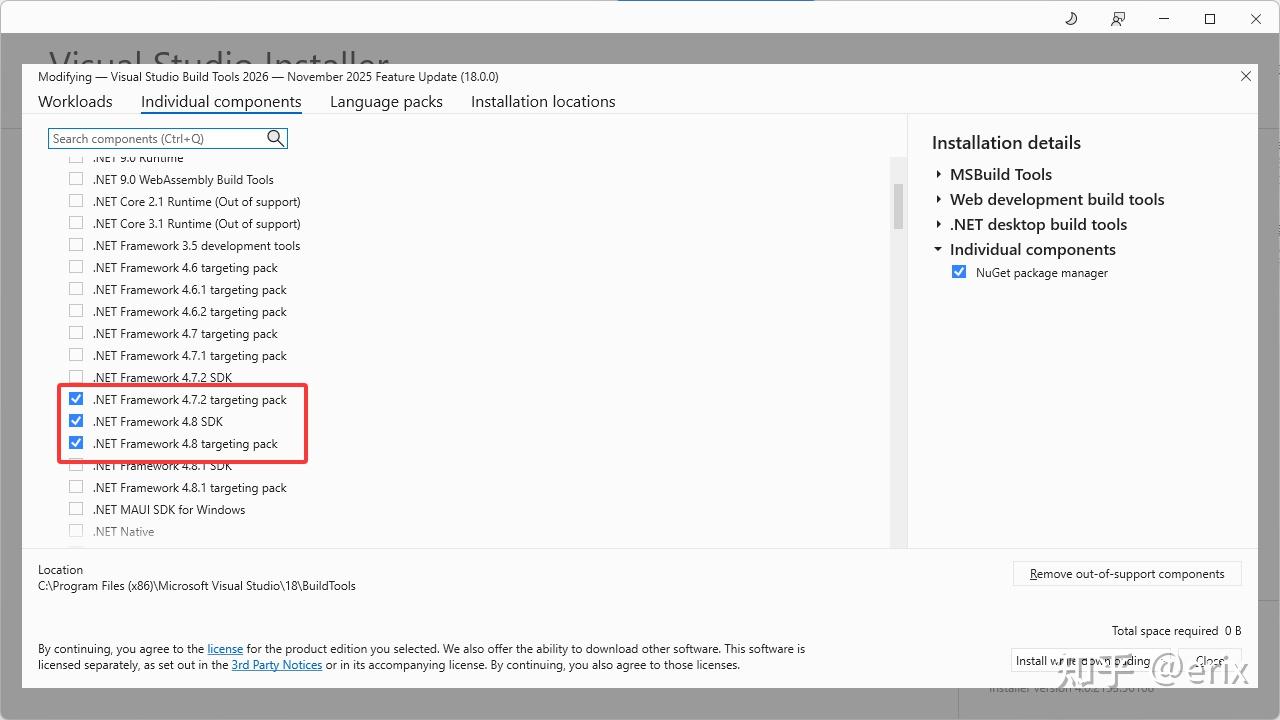The image size is (1280, 720).
Task: Uncheck .NET Framework 4.7.2 targeting pack
Action: [76, 399]
